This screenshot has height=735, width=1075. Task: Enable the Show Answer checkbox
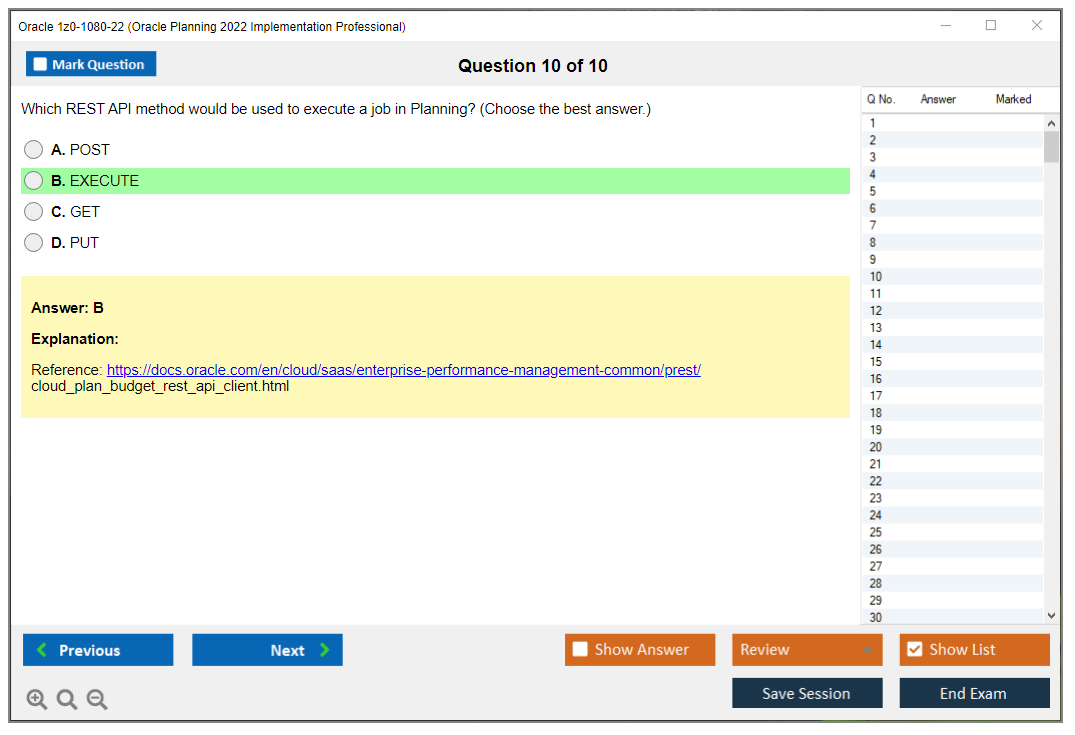click(x=580, y=649)
